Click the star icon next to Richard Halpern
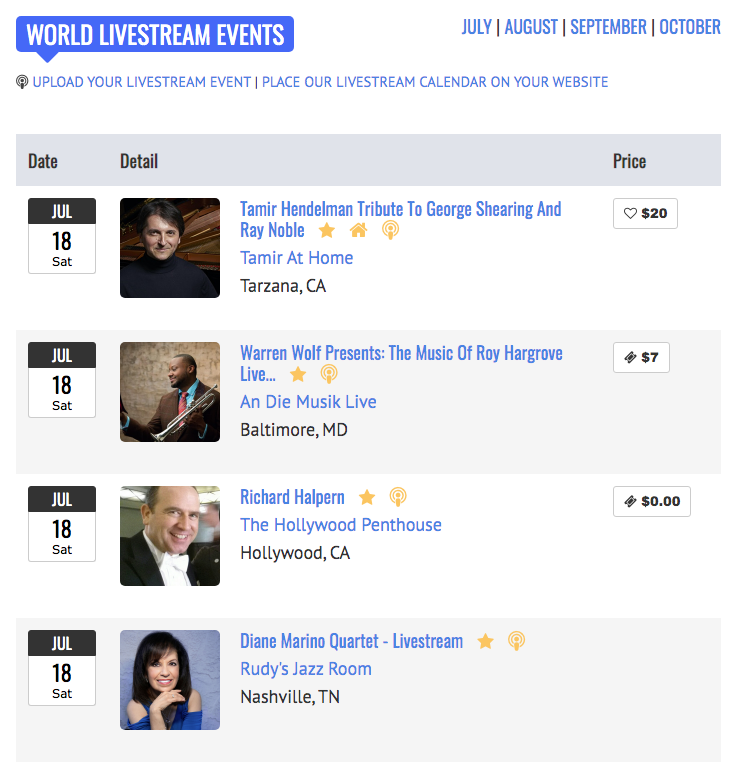This screenshot has width=732, height=772. pyautogui.click(x=367, y=497)
